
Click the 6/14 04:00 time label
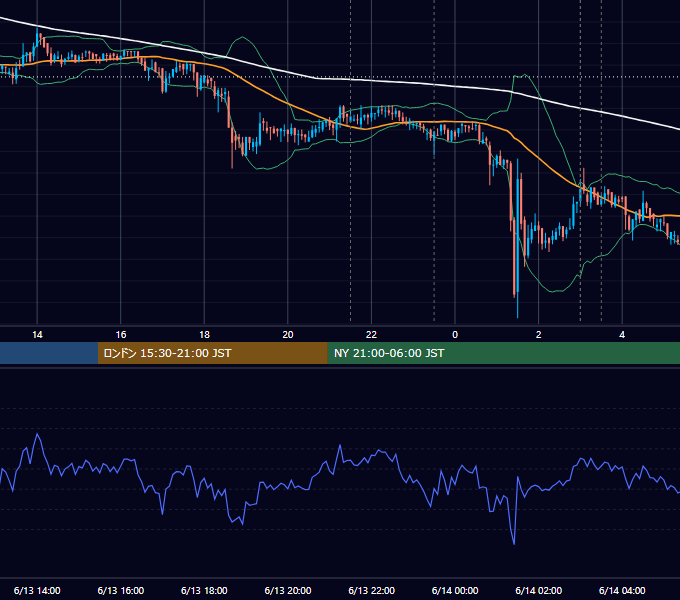coord(622,590)
